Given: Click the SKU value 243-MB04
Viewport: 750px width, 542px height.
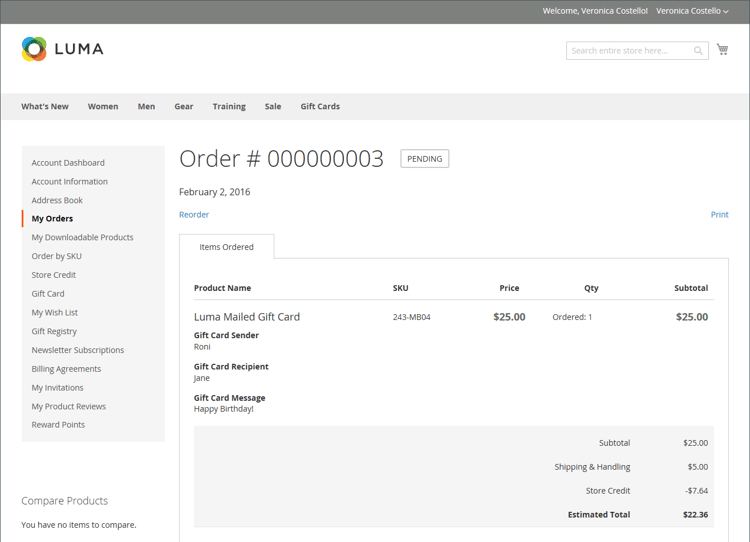Looking at the screenshot, I should 411,317.
